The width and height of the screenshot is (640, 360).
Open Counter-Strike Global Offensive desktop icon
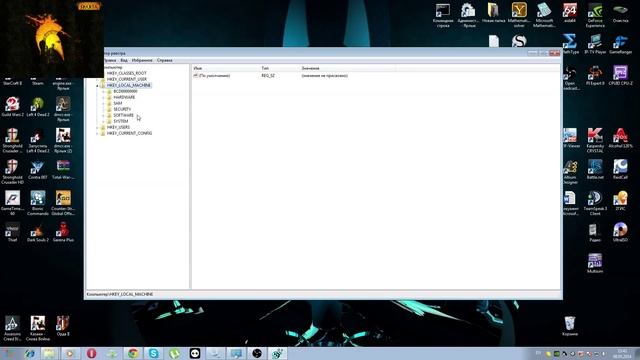point(63,203)
